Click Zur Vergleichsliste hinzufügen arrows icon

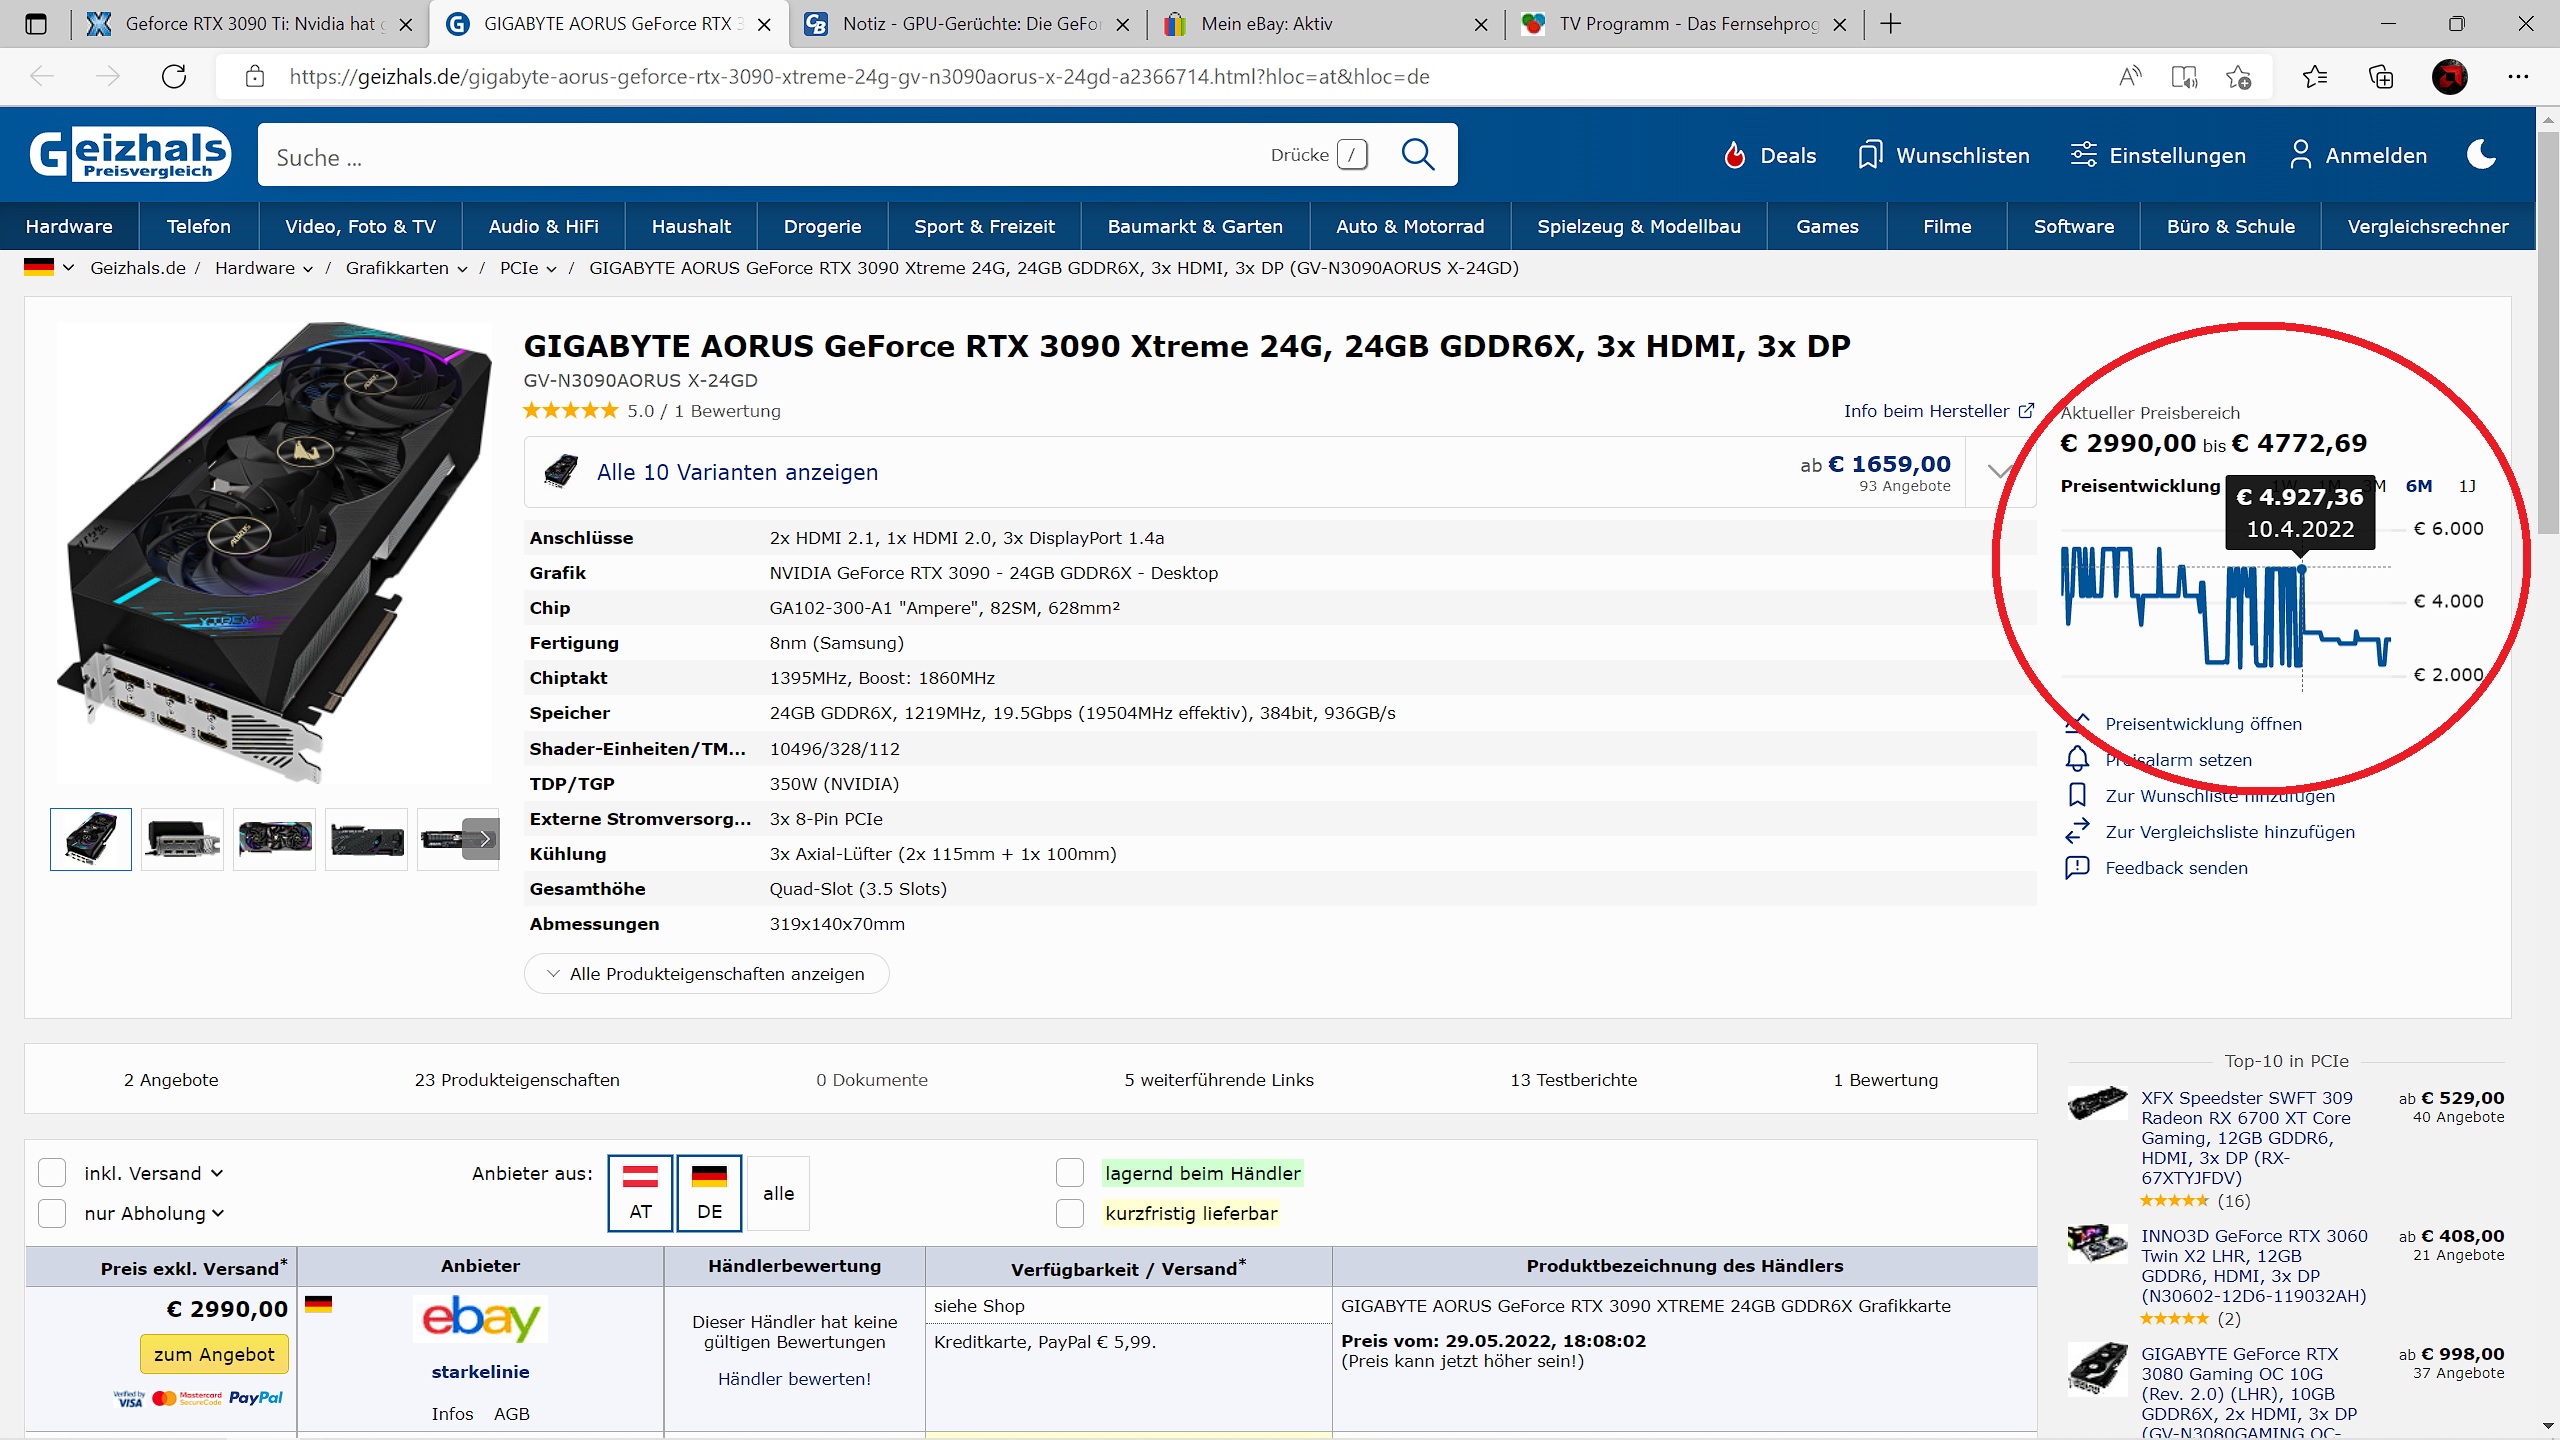[2077, 832]
